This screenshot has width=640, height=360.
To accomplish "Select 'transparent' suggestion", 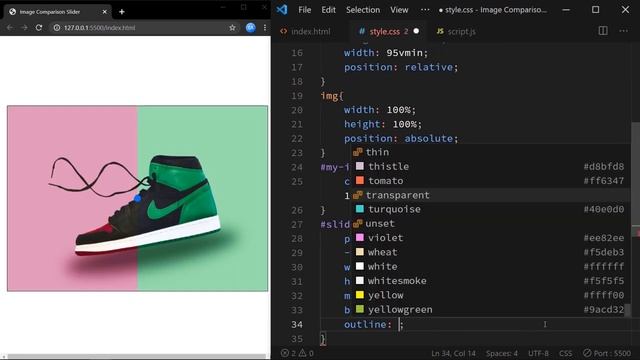I will [x=490, y=195].
